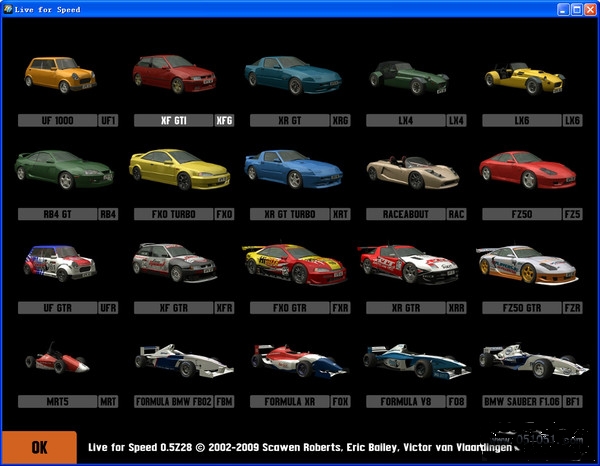Select the XR GTR race car image
600x466 pixels.
(x=408, y=264)
